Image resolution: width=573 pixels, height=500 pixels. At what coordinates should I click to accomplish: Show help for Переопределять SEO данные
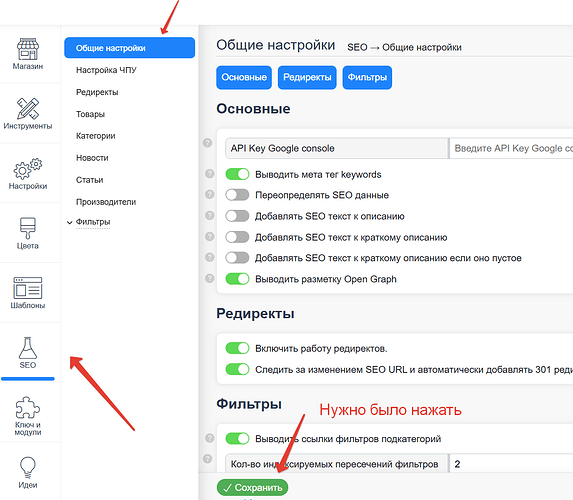pyautogui.click(x=209, y=194)
